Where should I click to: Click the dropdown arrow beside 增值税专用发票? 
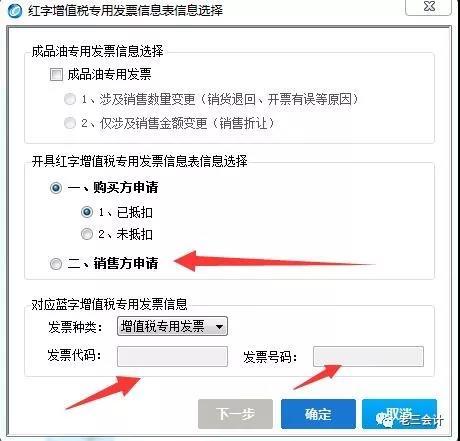(219, 326)
